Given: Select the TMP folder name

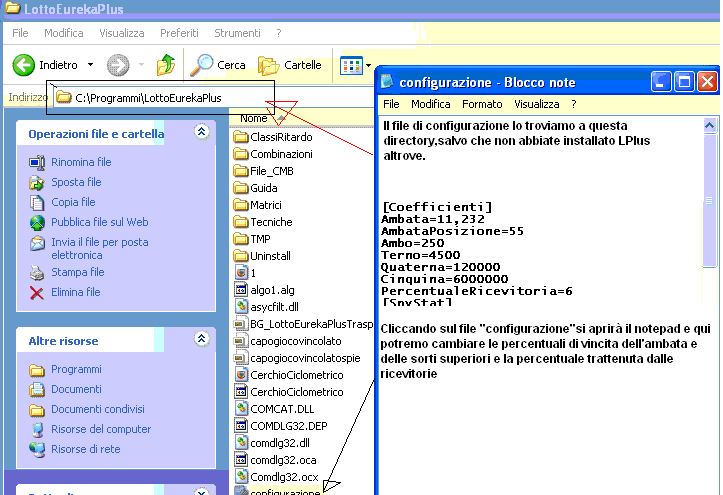Looking at the screenshot, I should [260, 239].
